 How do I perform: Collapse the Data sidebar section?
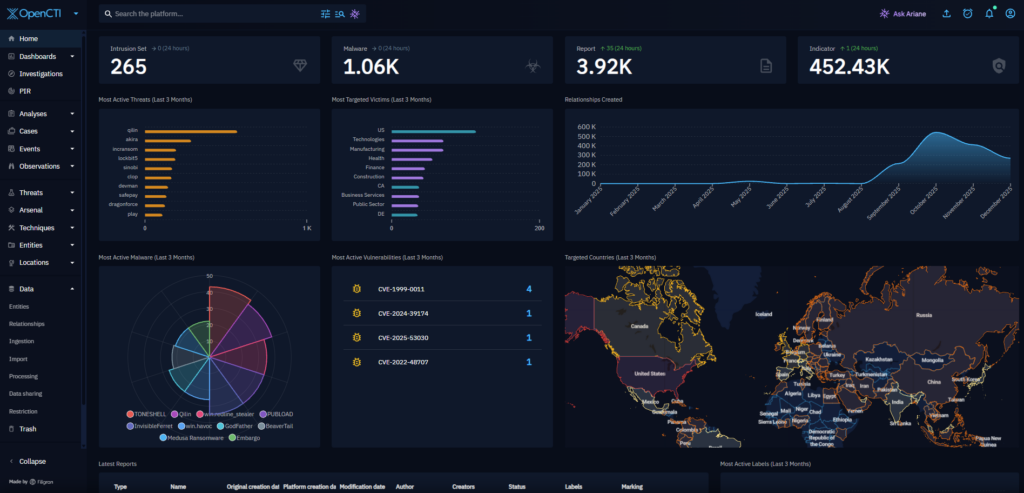72,289
